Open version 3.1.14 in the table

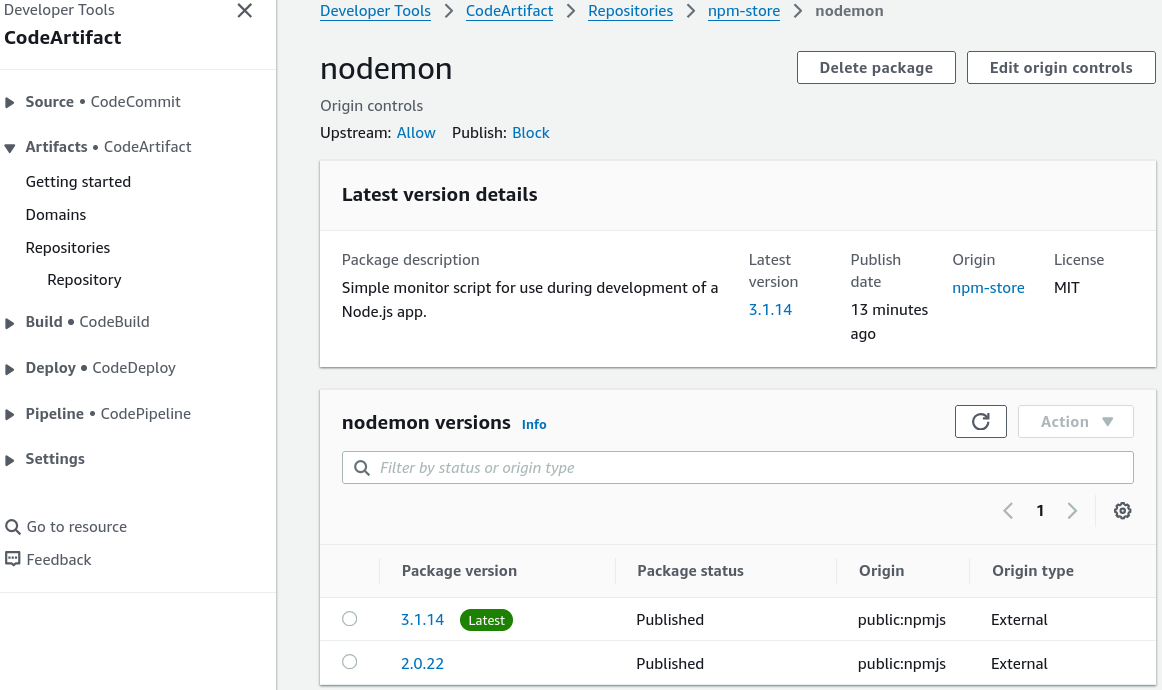point(422,620)
